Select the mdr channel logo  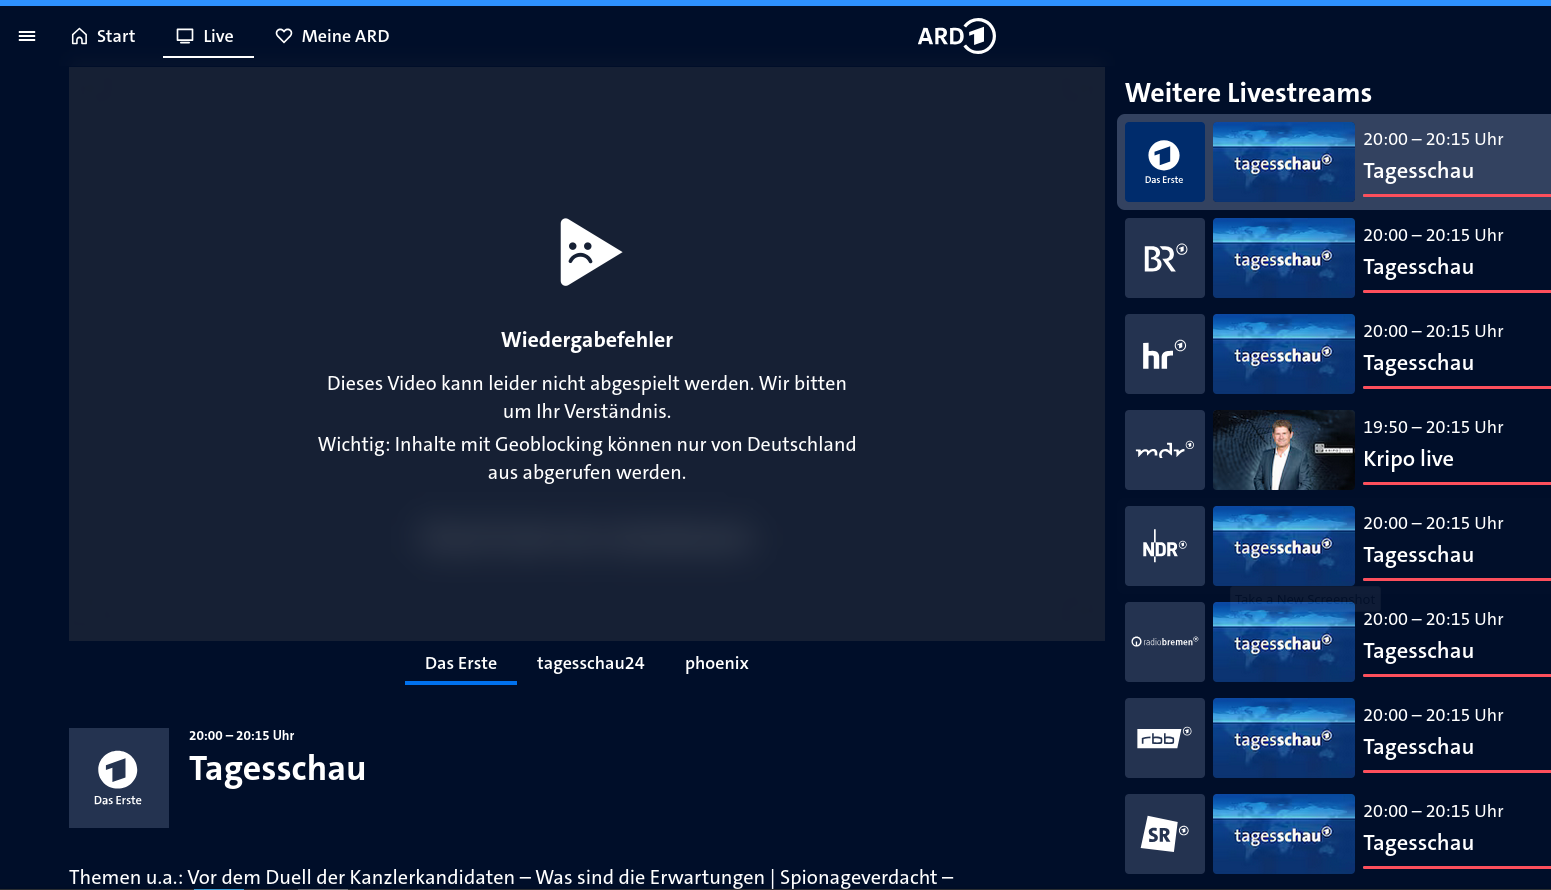tap(1164, 450)
